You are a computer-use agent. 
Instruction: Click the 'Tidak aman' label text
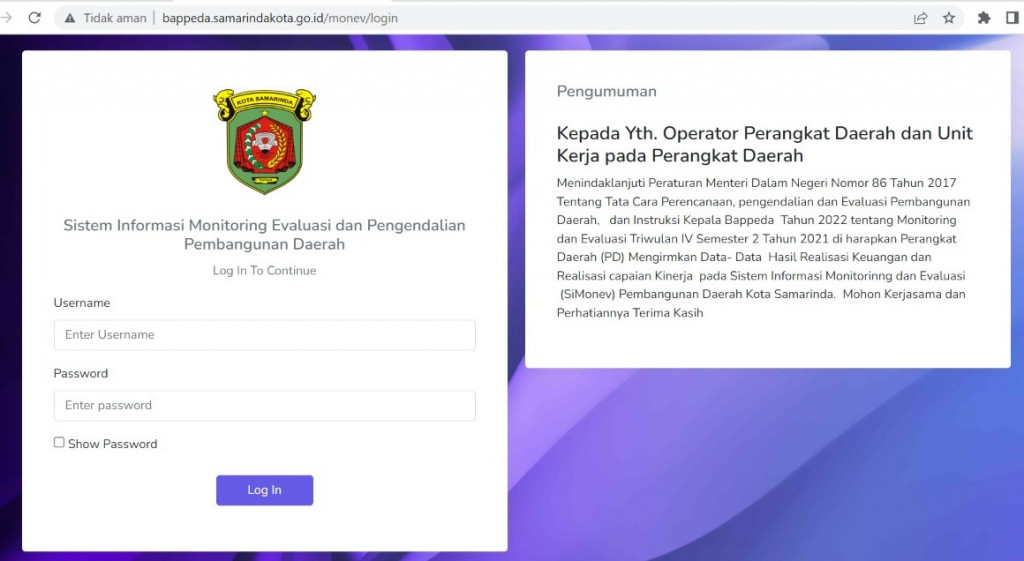point(115,18)
